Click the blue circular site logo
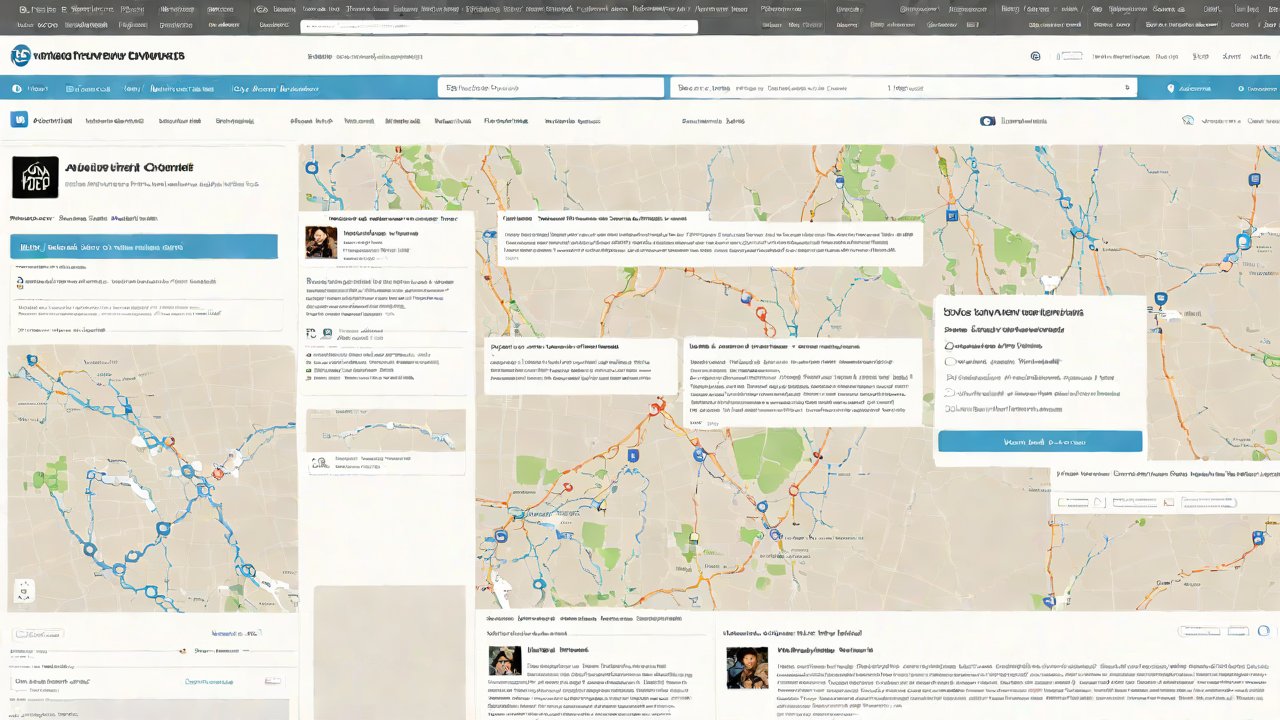This screenshot has height=720, width=1280. (20, 56)
